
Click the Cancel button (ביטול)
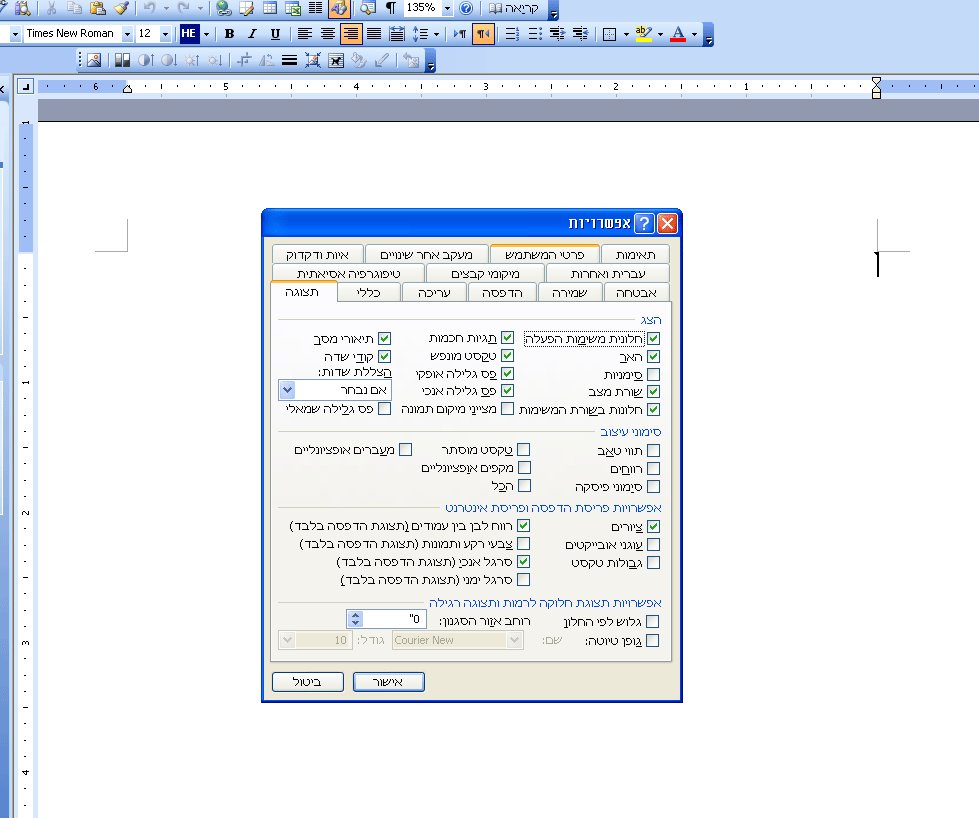pos(307,682)
